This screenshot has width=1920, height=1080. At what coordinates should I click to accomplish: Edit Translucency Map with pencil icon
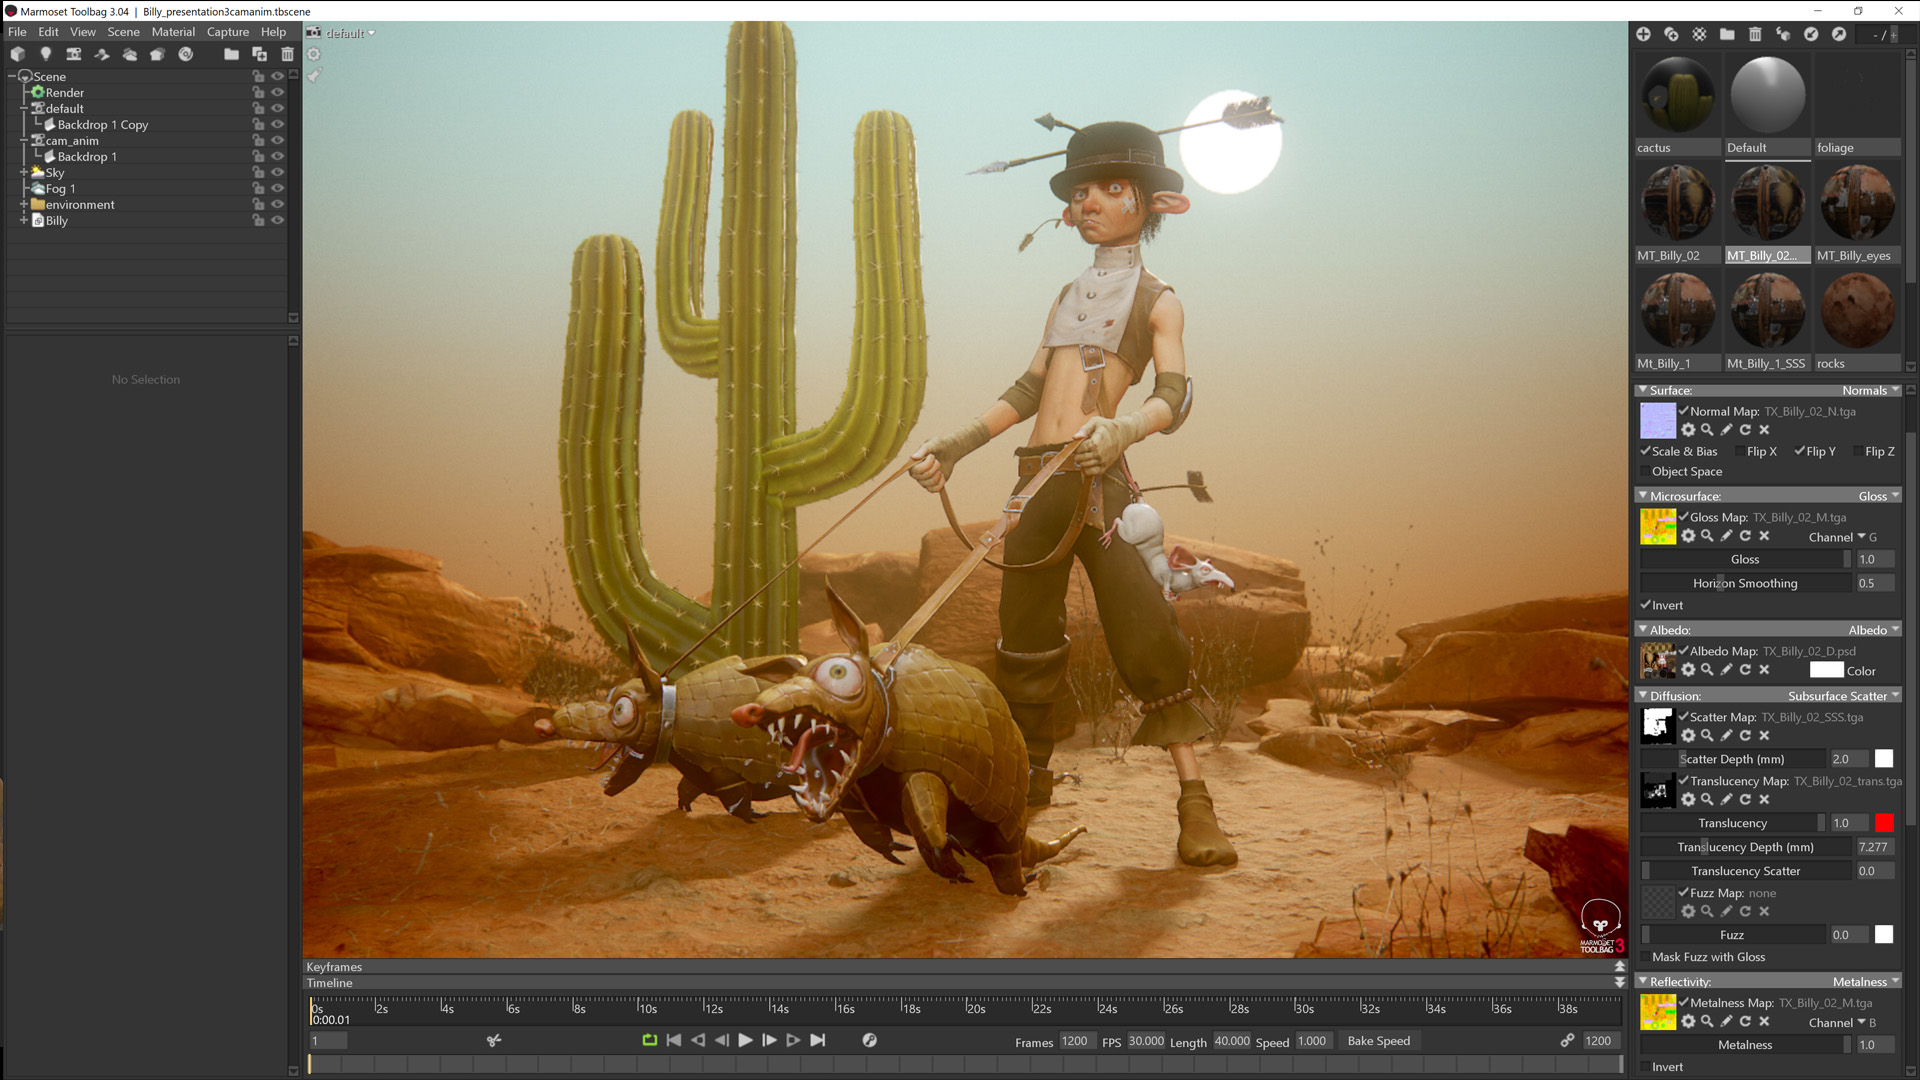click(1726, 800)
